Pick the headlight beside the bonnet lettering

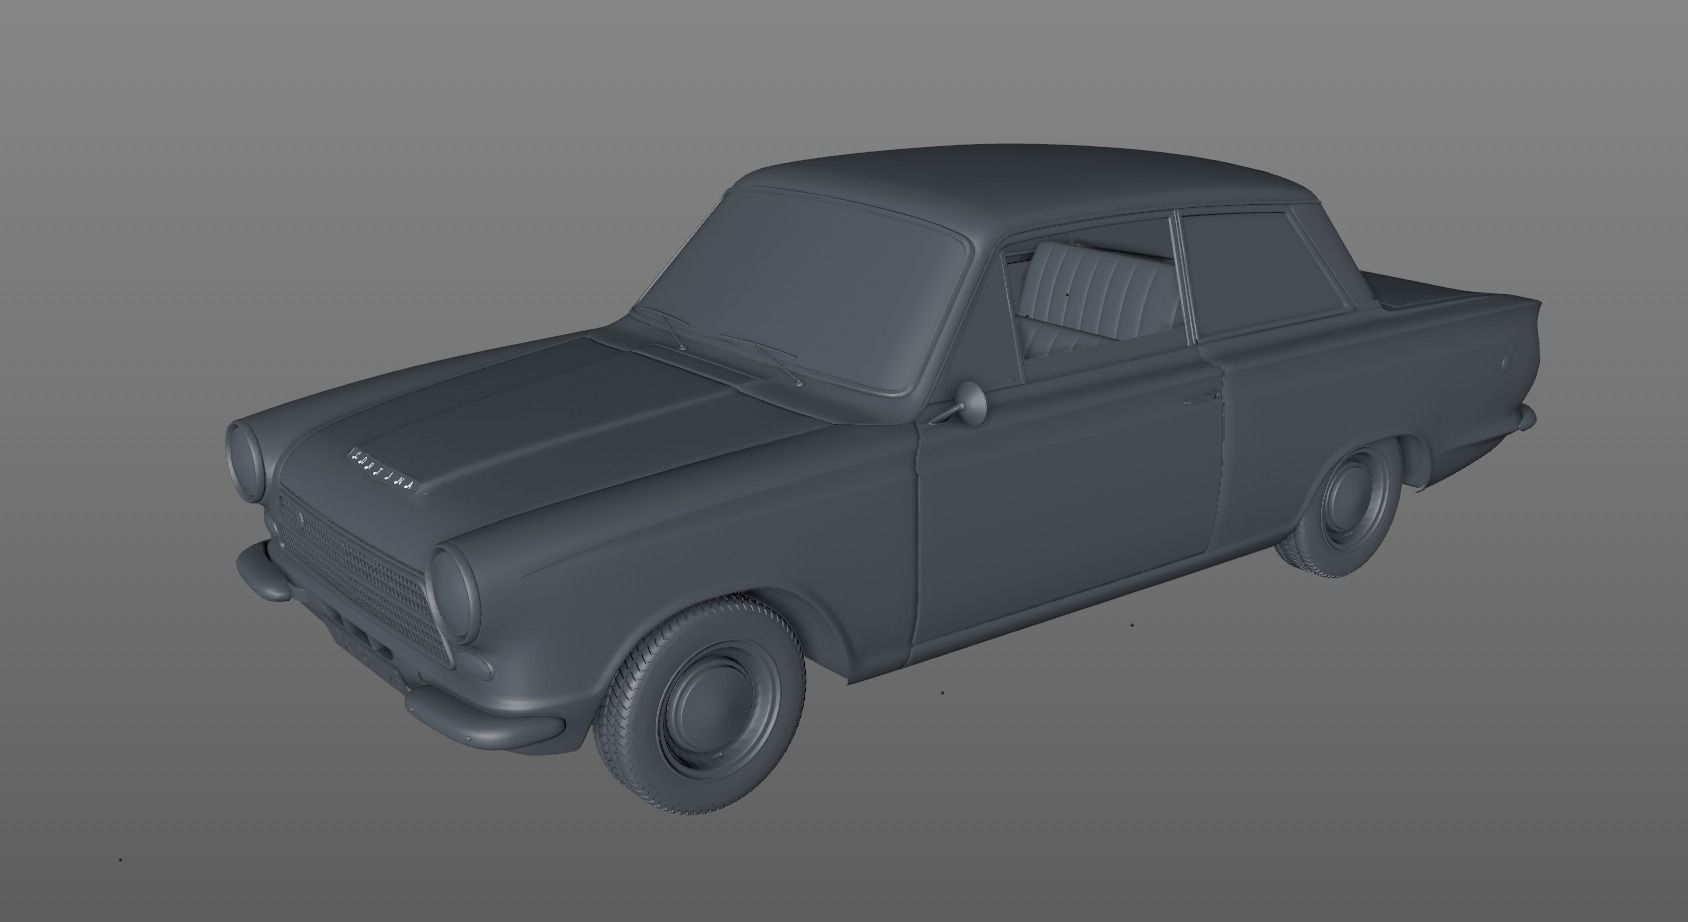point(246,461)
